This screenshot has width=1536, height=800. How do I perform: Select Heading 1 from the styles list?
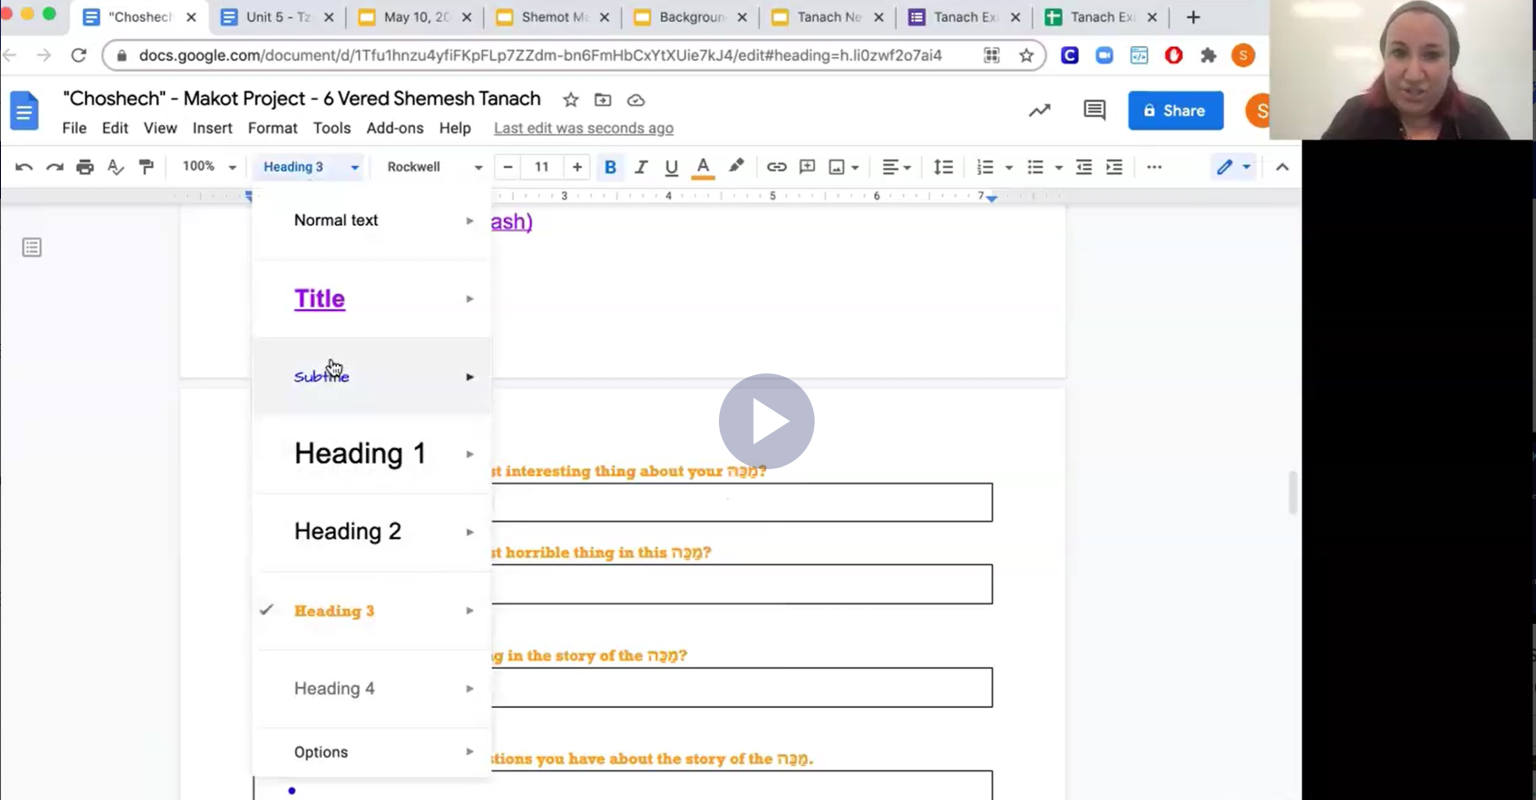click(360, 453)
